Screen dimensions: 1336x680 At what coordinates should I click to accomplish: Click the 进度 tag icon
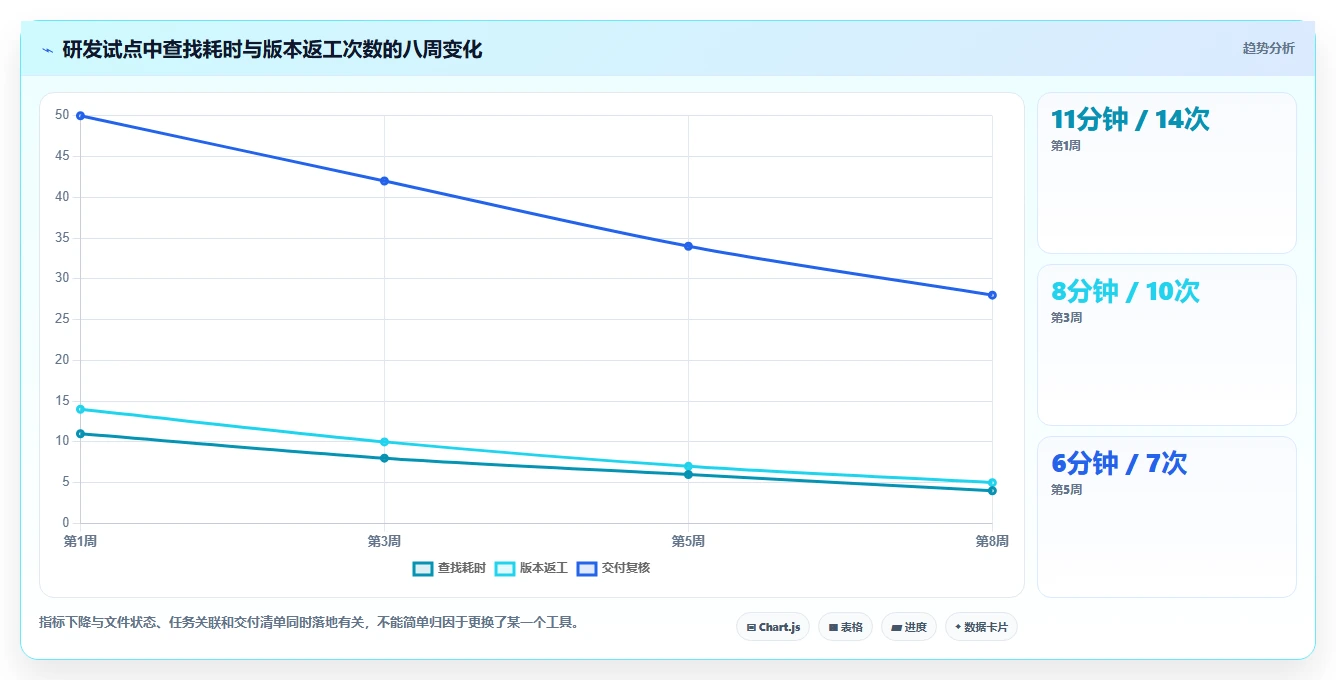[896, 628]
